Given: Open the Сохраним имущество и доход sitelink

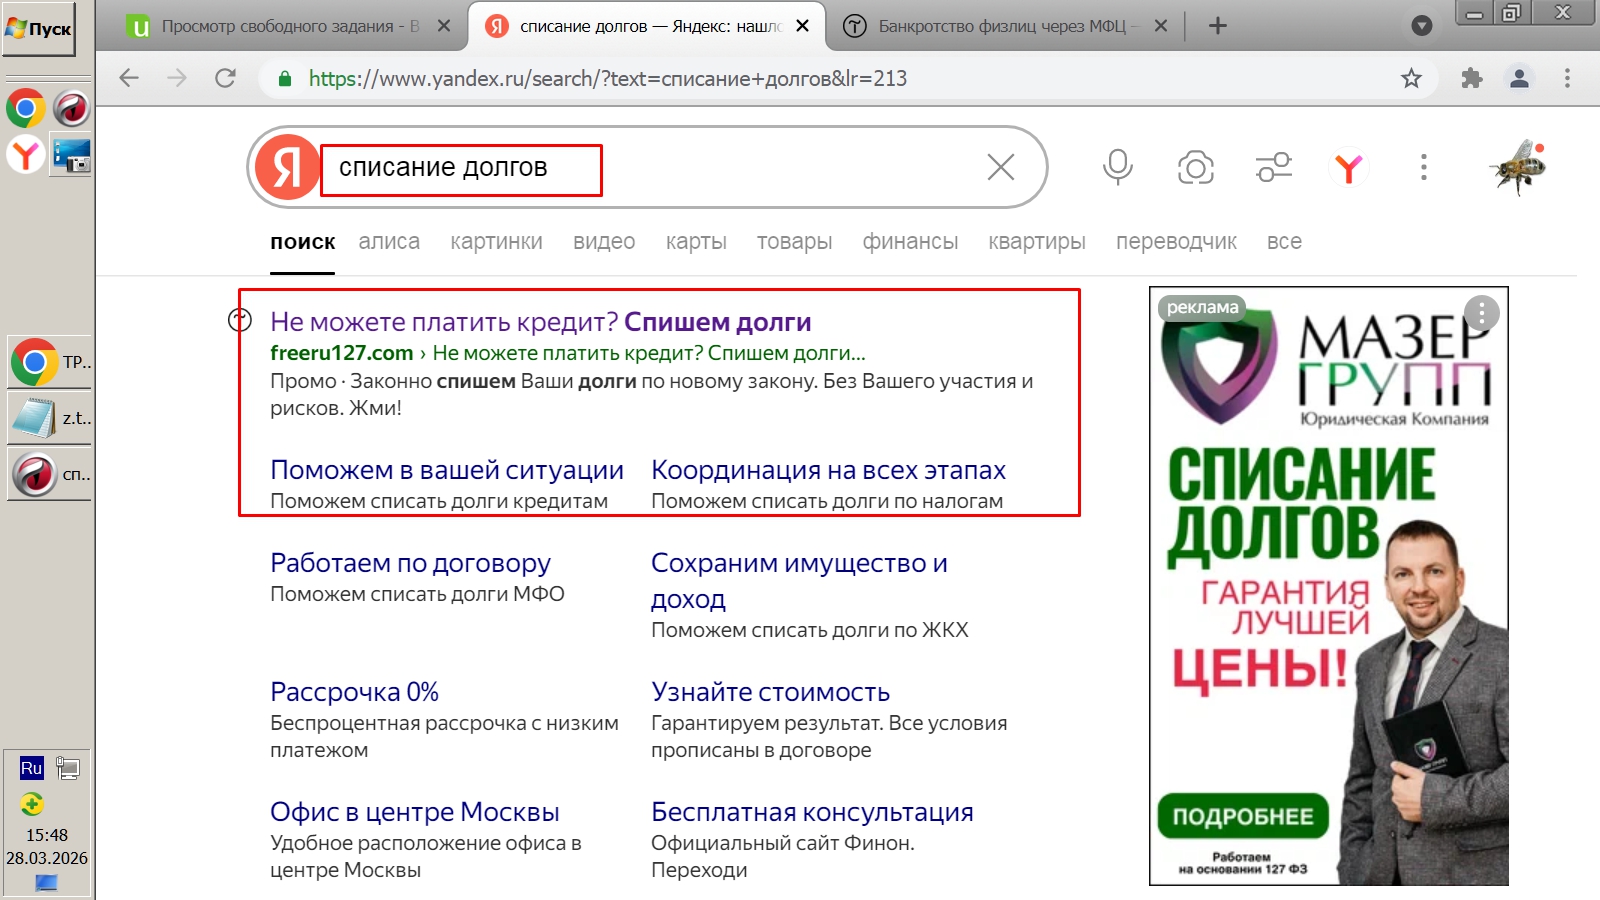Looking at the screenshot, I should click(x=799, y=581).
